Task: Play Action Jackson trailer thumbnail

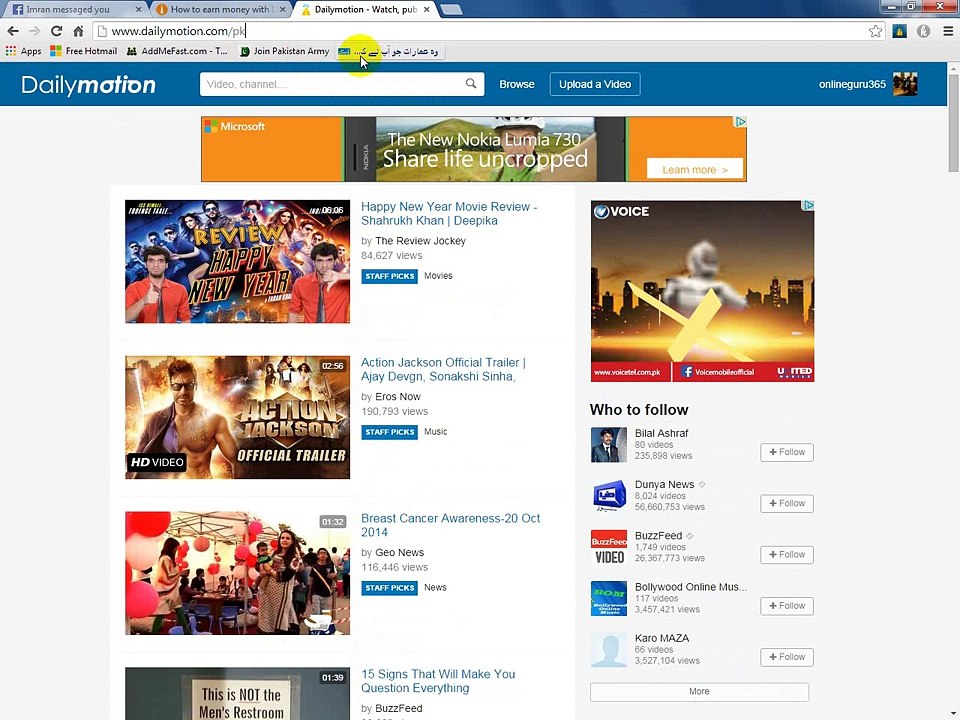Action: 238,417
